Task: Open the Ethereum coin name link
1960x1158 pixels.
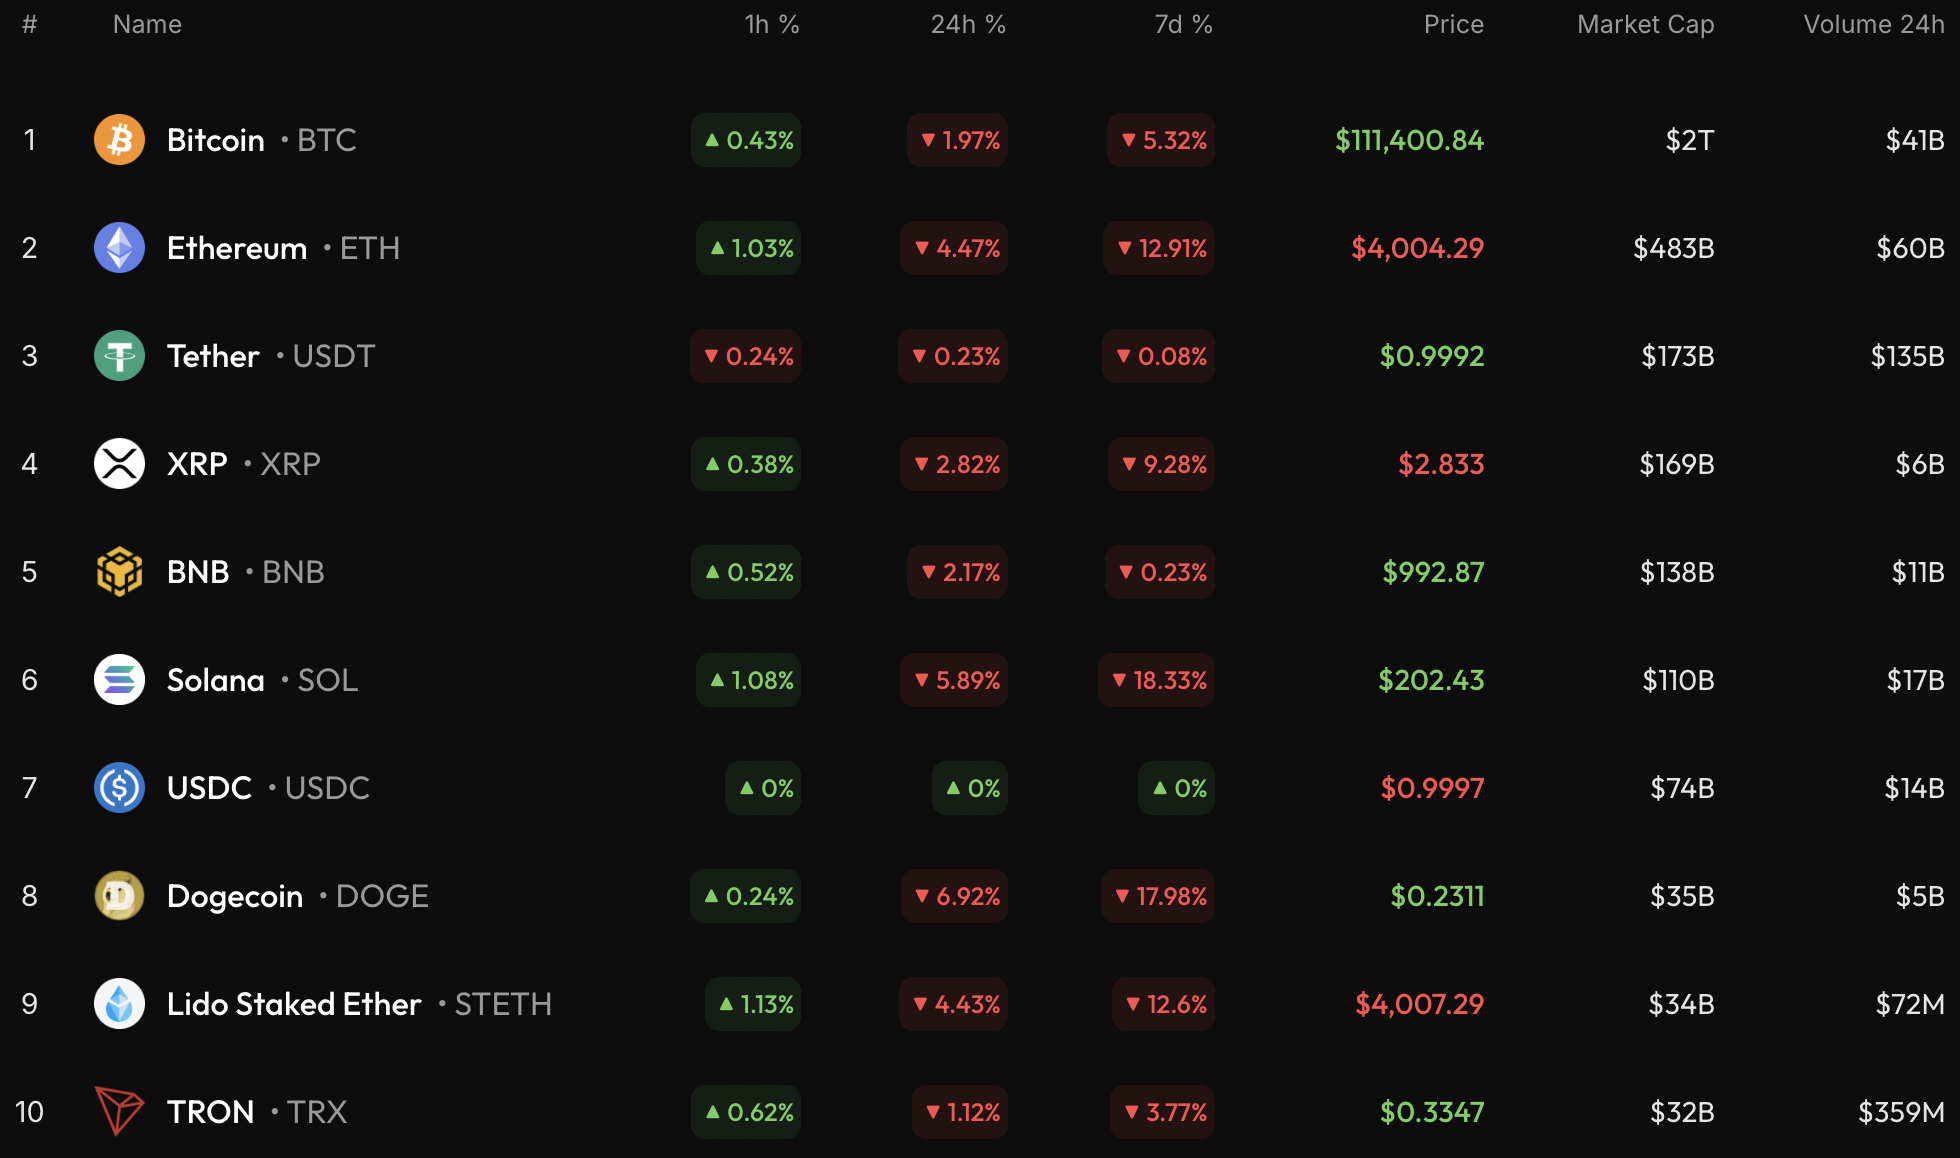Action: click(237, 248)
